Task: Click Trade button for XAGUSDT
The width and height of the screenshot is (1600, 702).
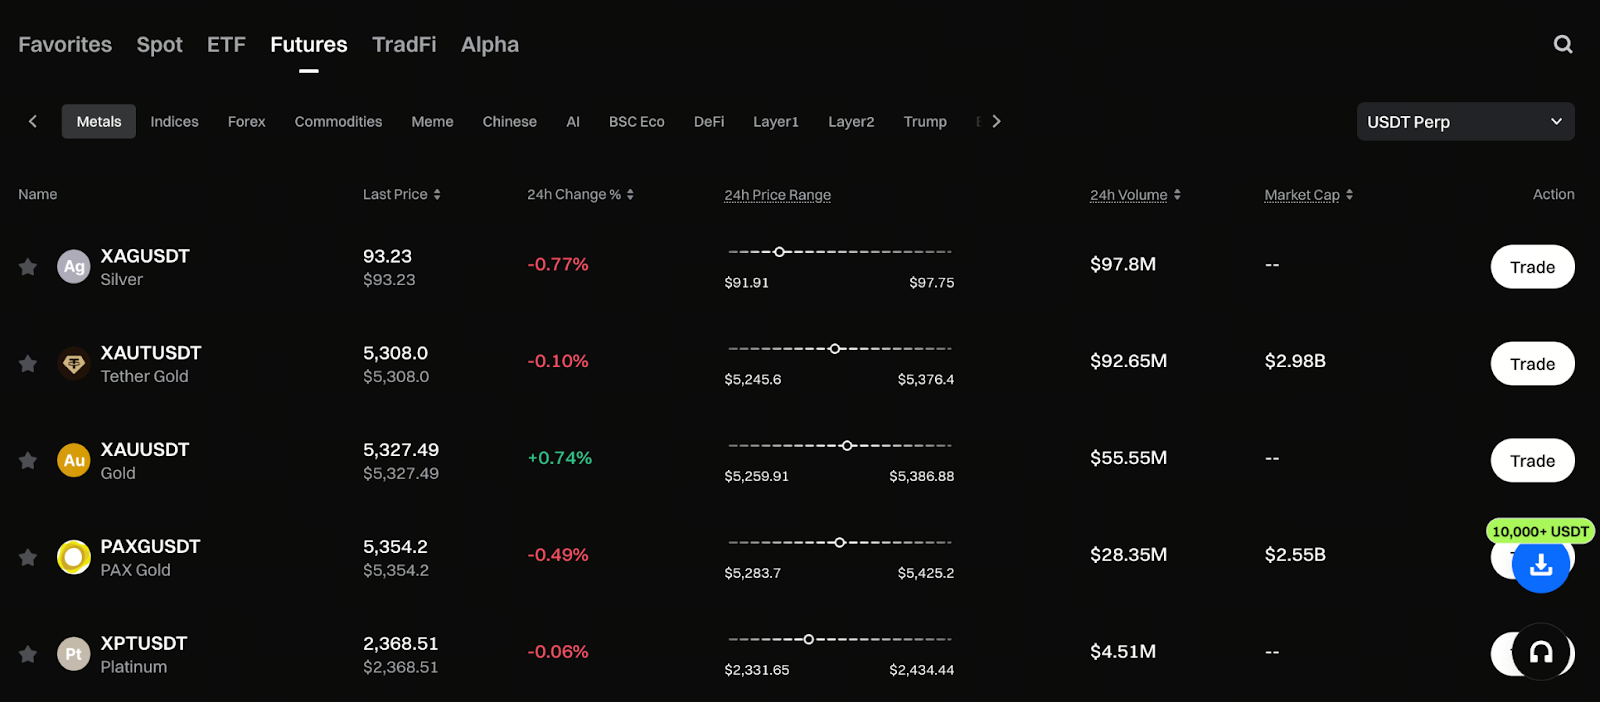Action: pos(1532,267)
